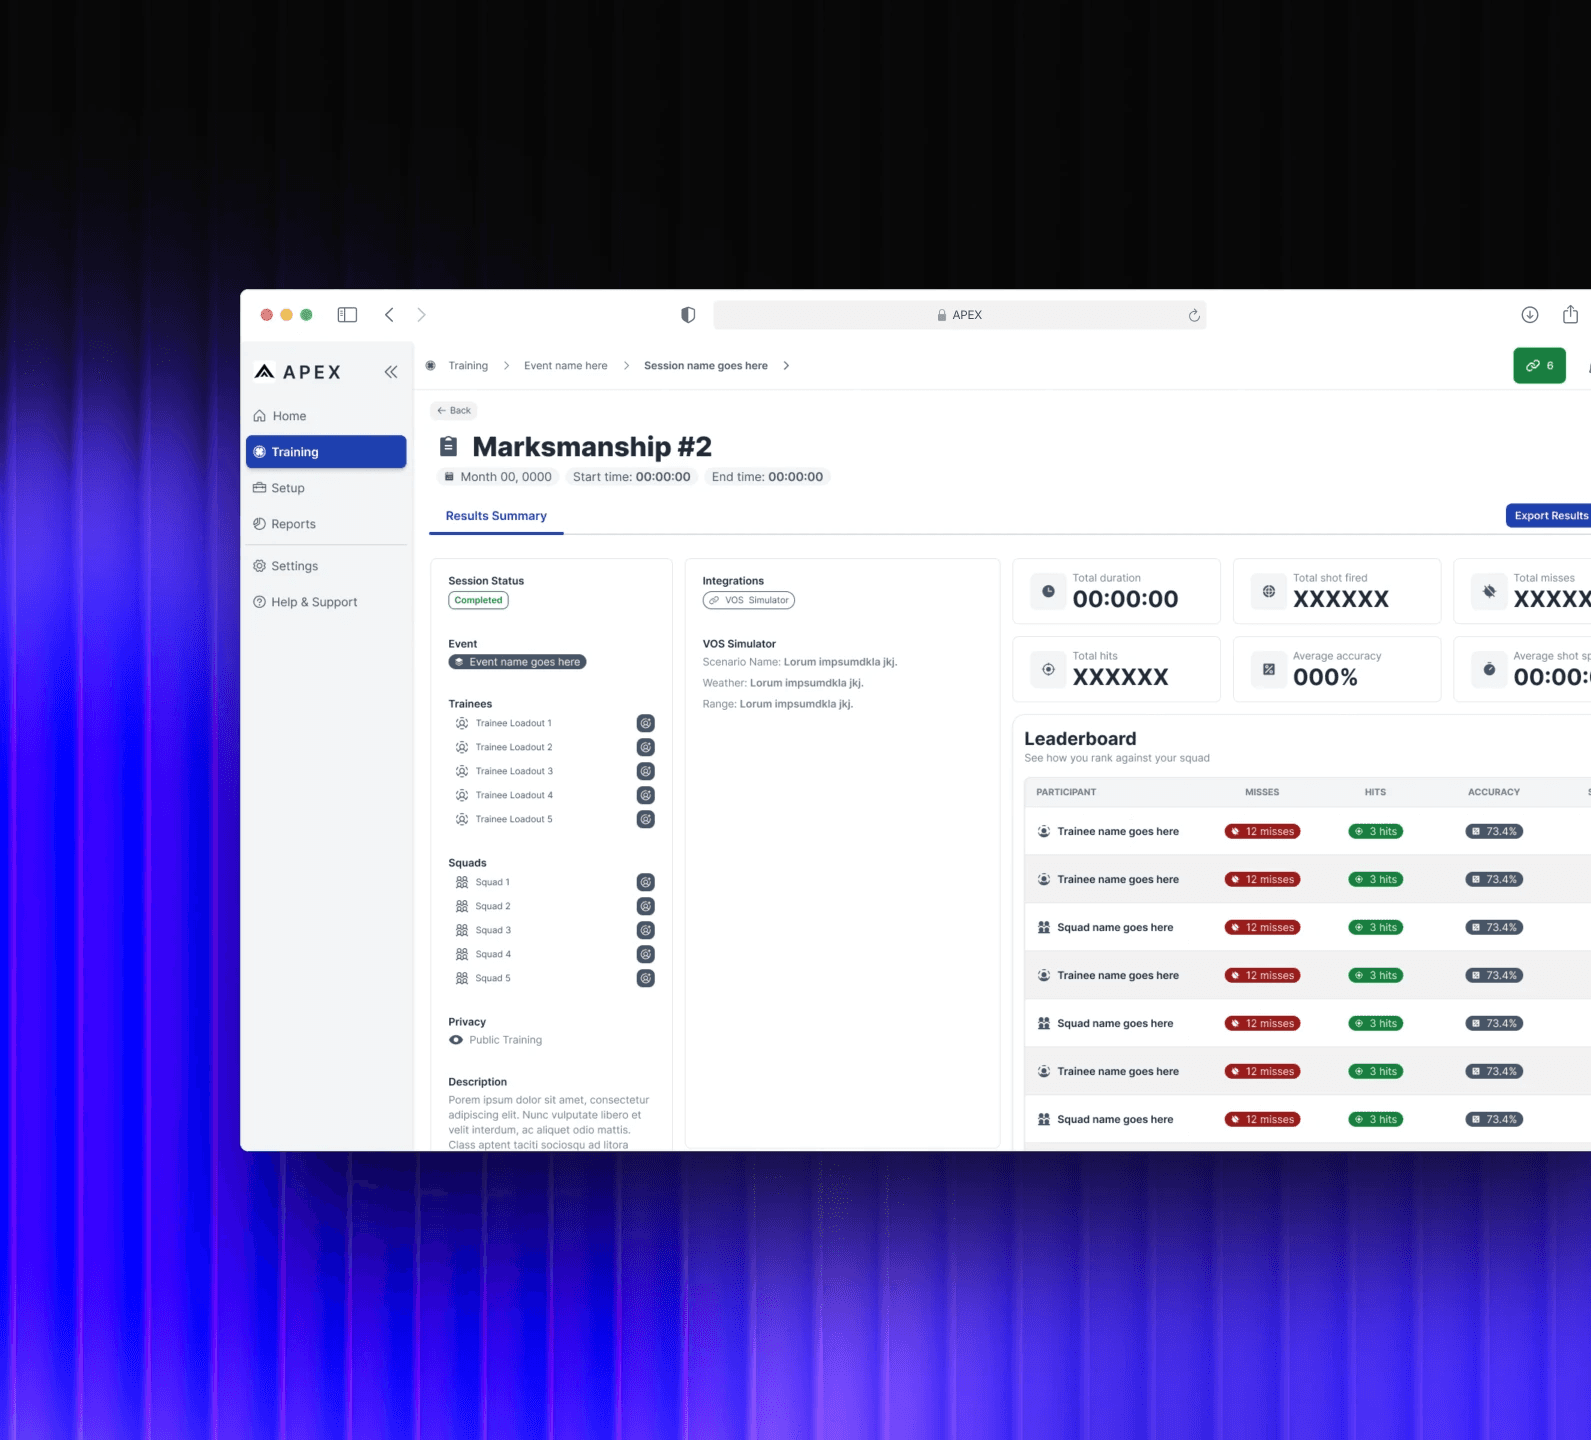Go back with browser back arrow
This screenshot has height=1440, width=1591.
click(x=389, y=315)
